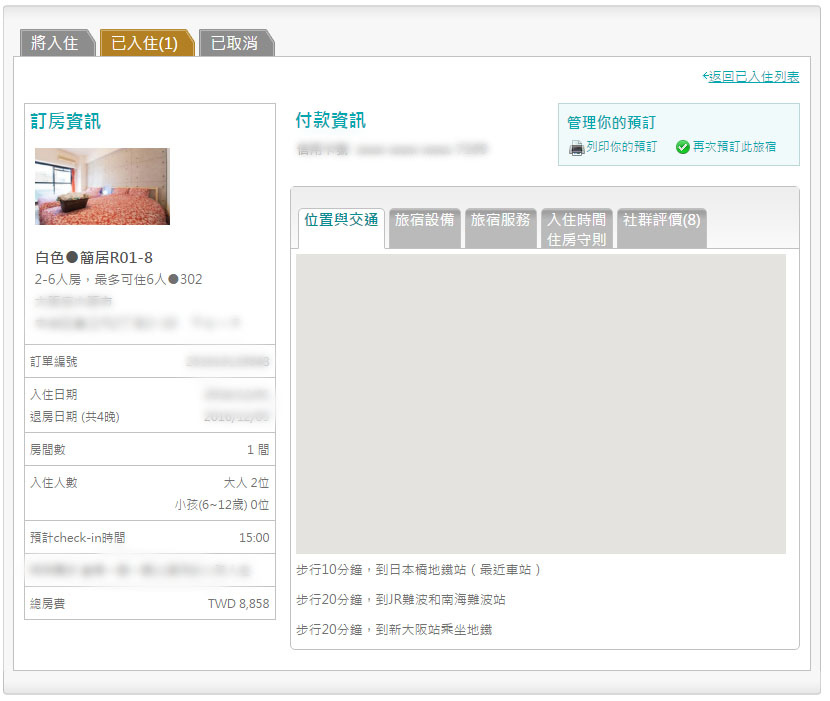Click 再次預訂此旅宿 link
Screen dimensions: 830x701
click(x=734, y=147)
